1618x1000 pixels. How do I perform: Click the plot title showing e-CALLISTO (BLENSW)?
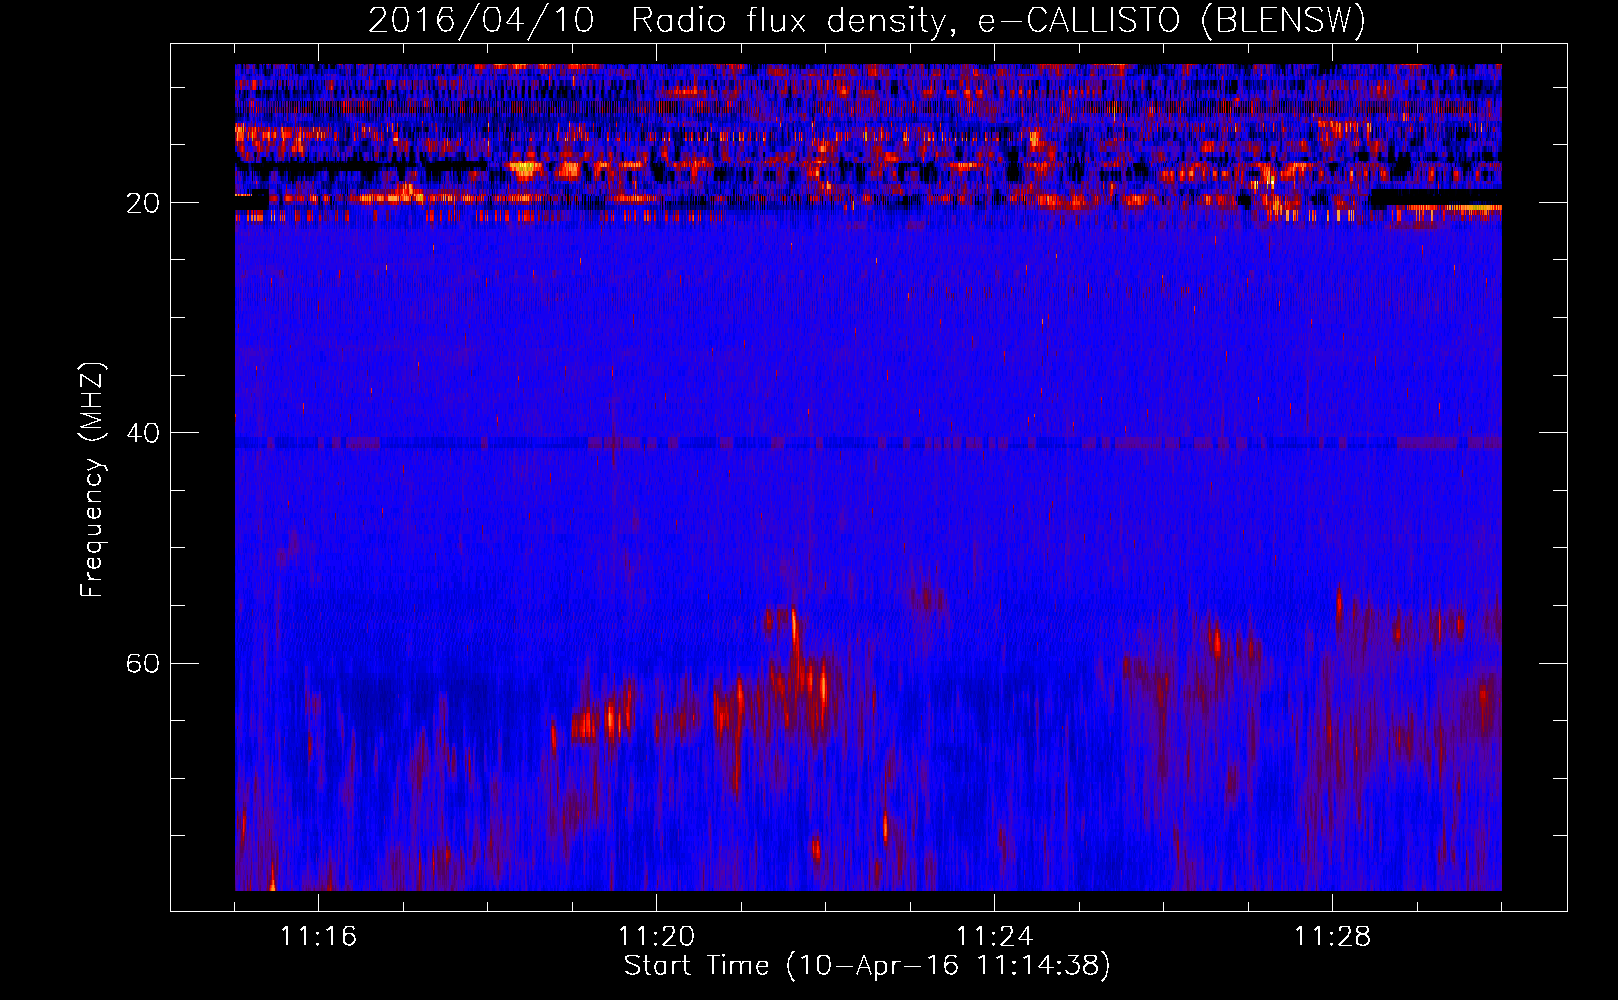[x=867, y=20]
